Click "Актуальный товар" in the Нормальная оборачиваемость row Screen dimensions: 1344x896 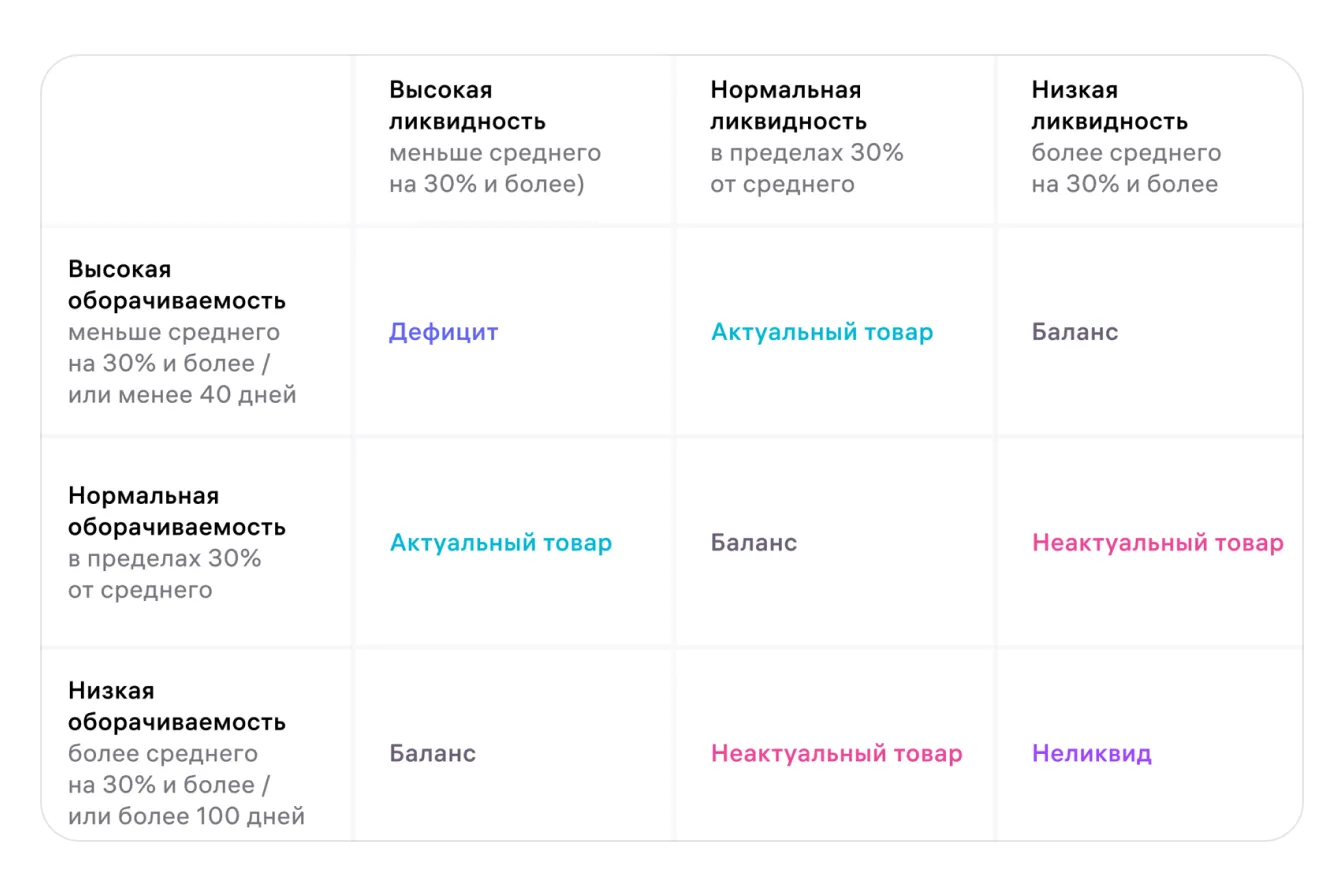500,543
